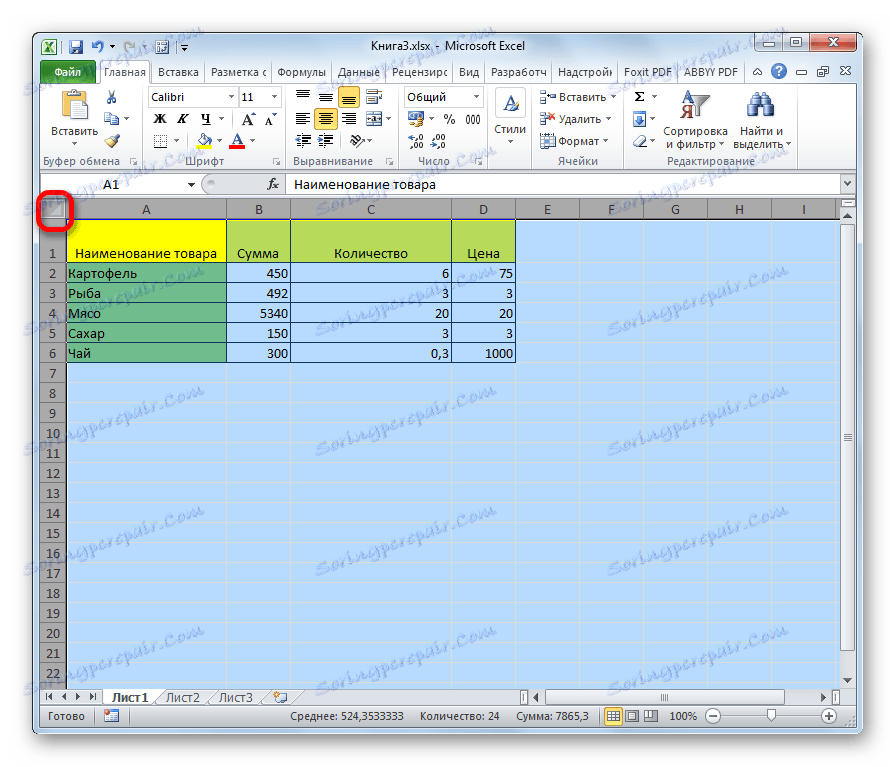Open the Общий number format dropdown
Screen dimensions: 896x767
click(476, 97)
